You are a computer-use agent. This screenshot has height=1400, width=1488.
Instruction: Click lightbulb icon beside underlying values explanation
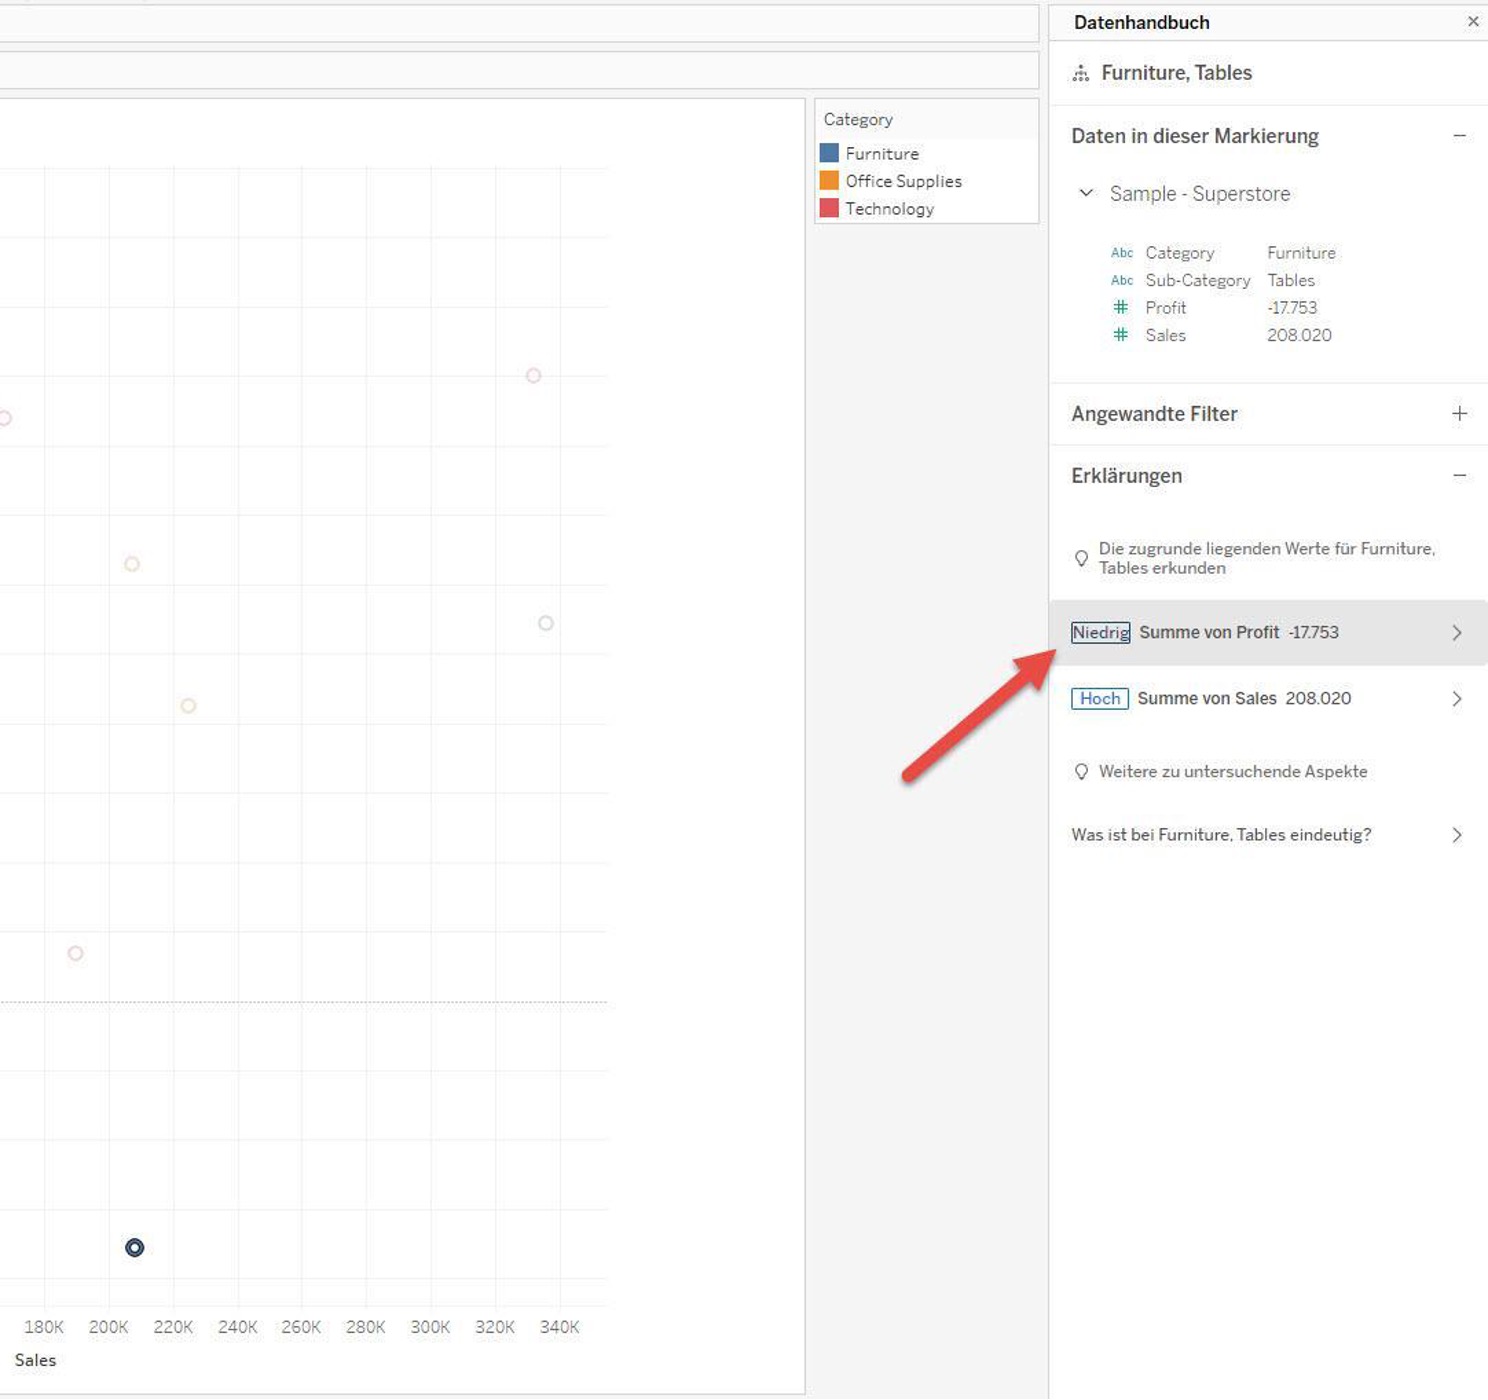coord(1081,558)
